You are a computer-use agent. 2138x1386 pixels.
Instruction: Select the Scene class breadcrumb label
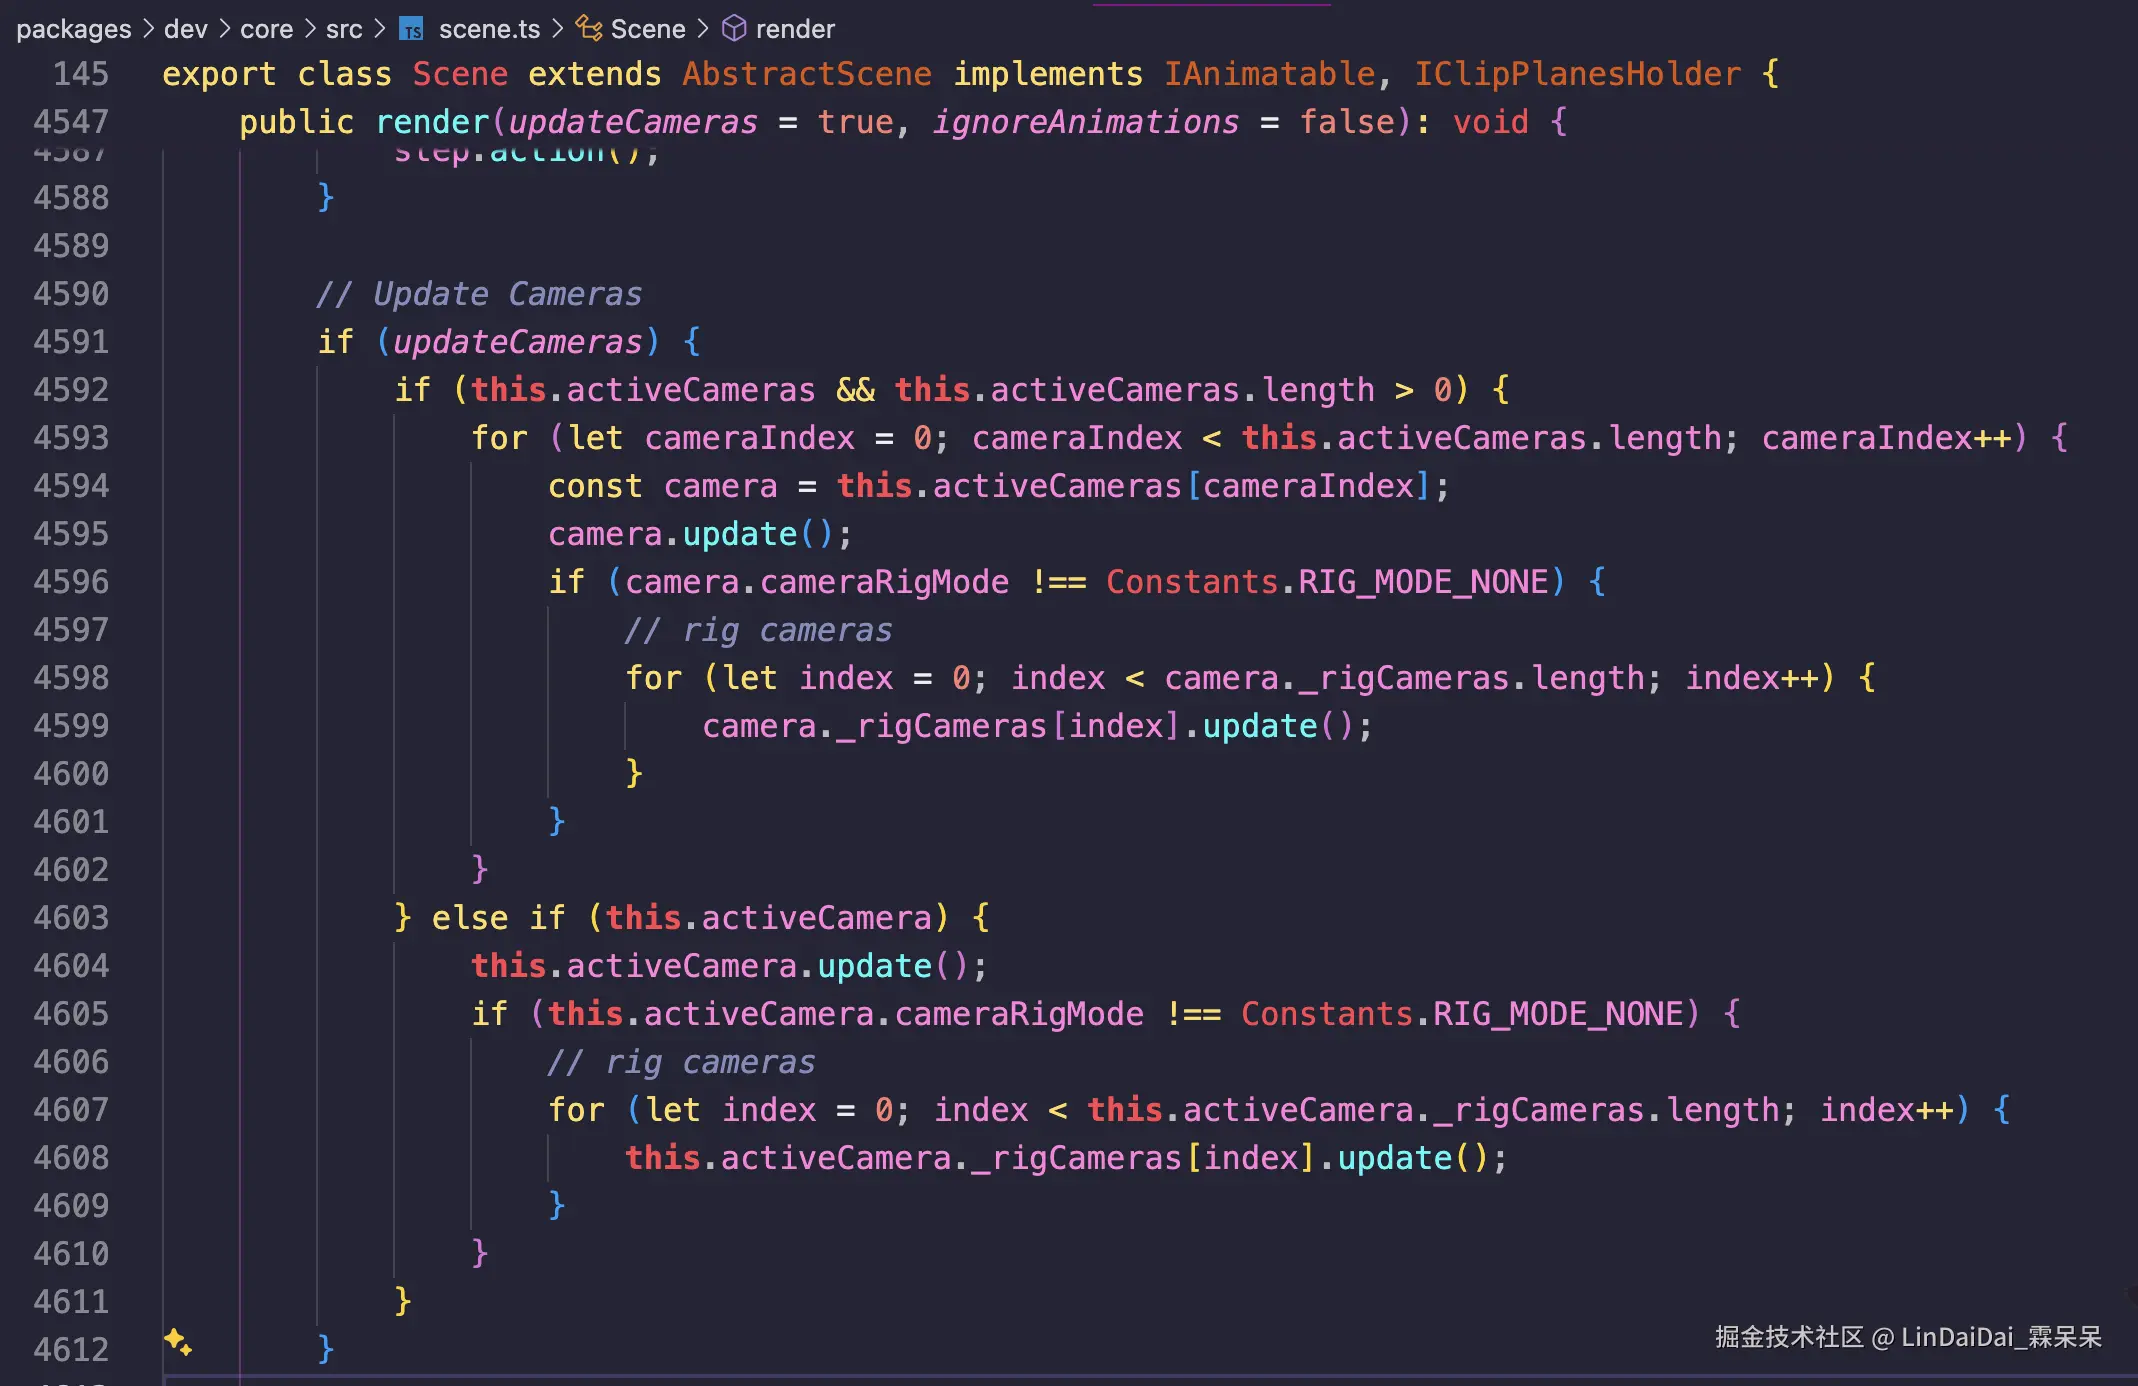(648, 29)
